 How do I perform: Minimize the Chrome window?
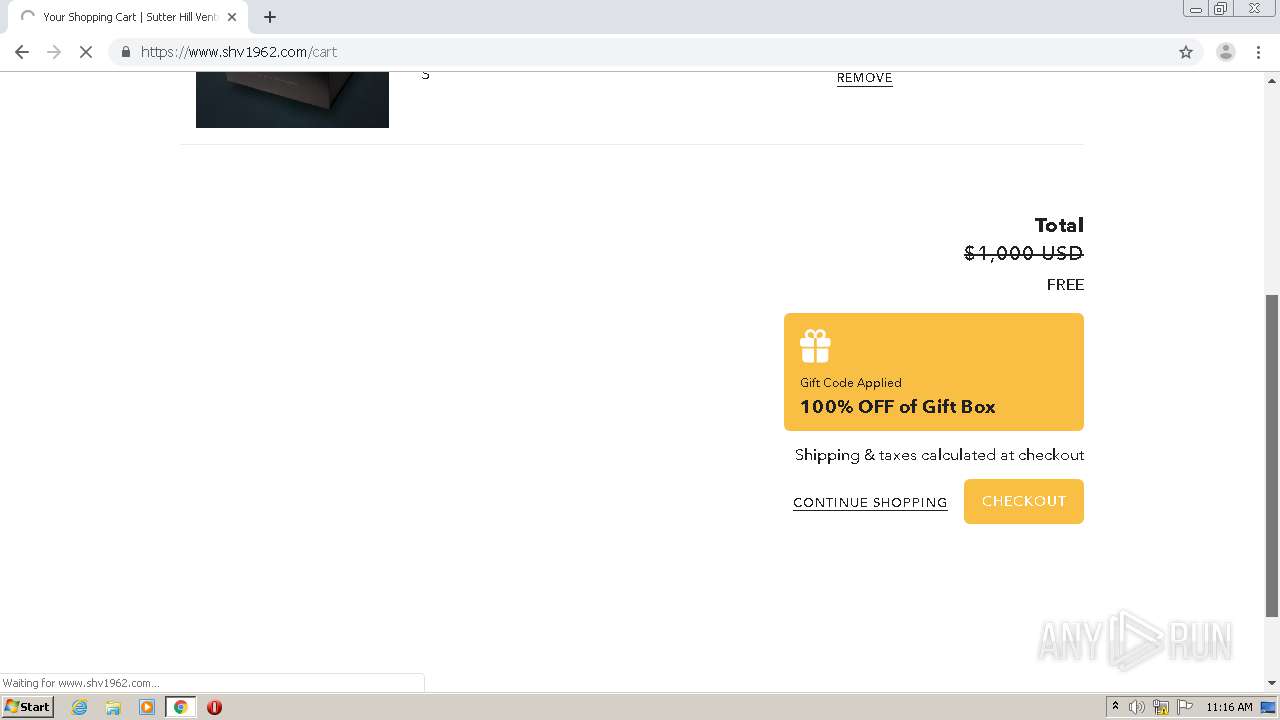1196,9
